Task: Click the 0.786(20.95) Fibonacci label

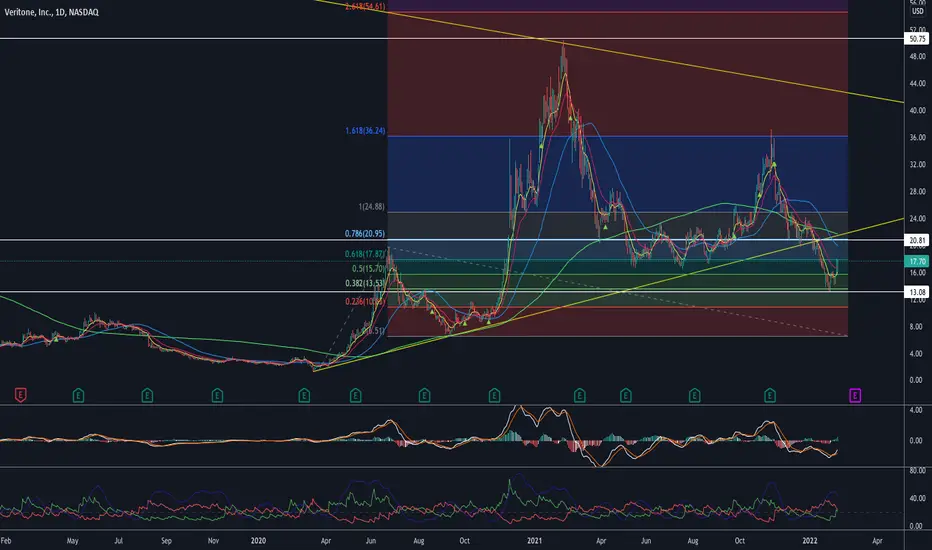Action: [x=365, y=234]
